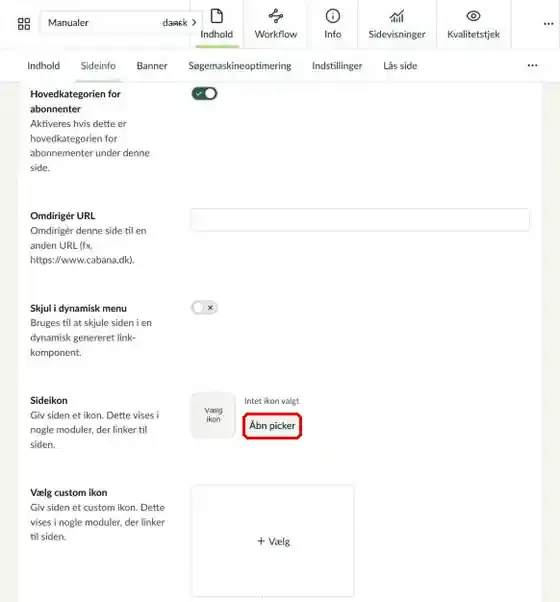Click the Vælg ikon placeholder tile
This screenshot has width=560, height=602.
point(213,415)
